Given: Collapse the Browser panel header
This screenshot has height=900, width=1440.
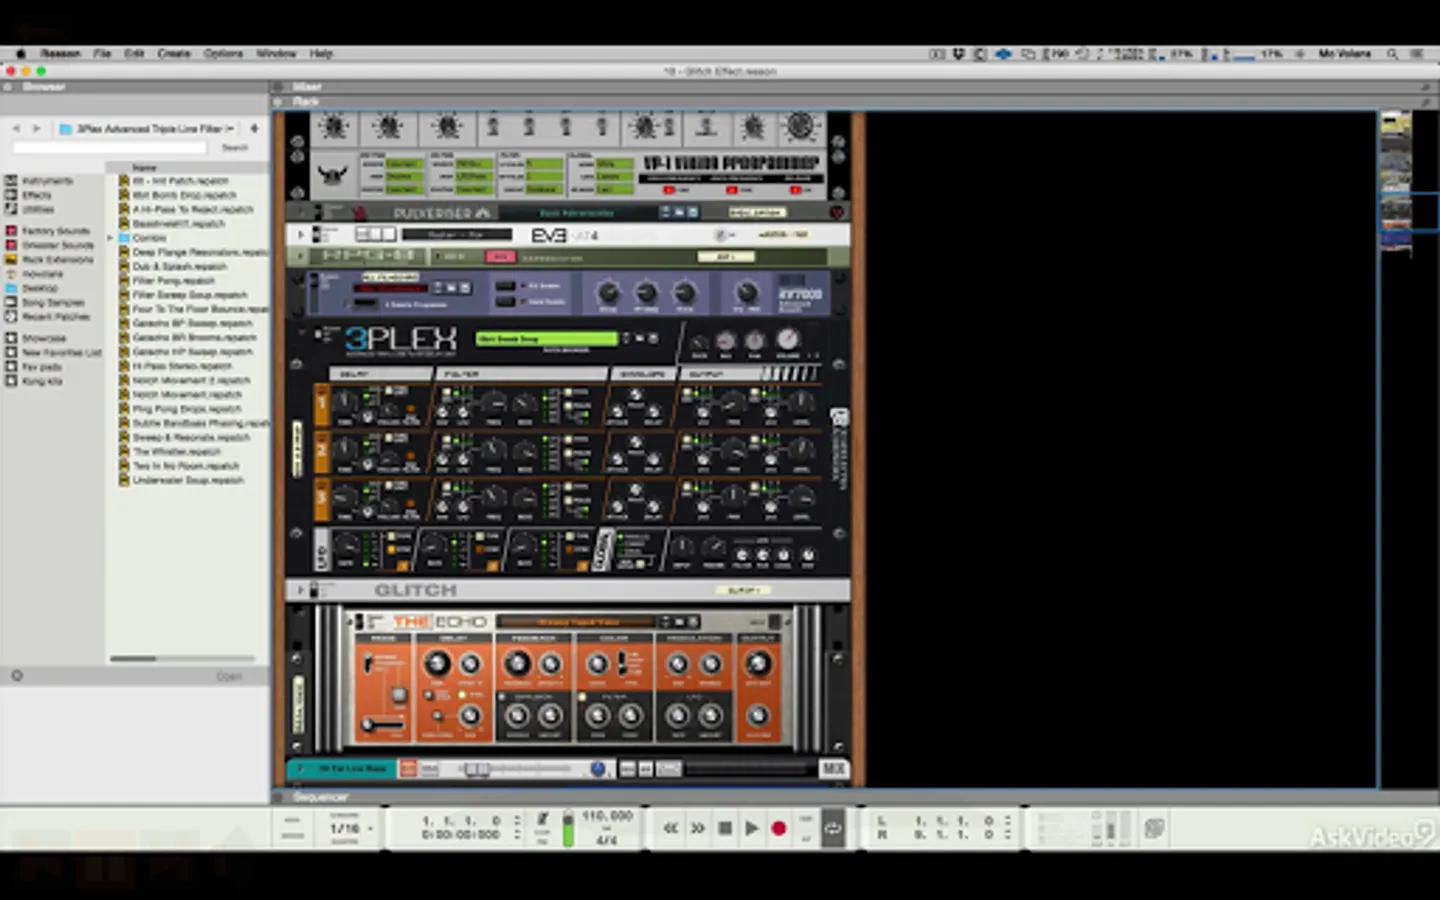Looking at the screenshot, I should (x=7, y=87).
